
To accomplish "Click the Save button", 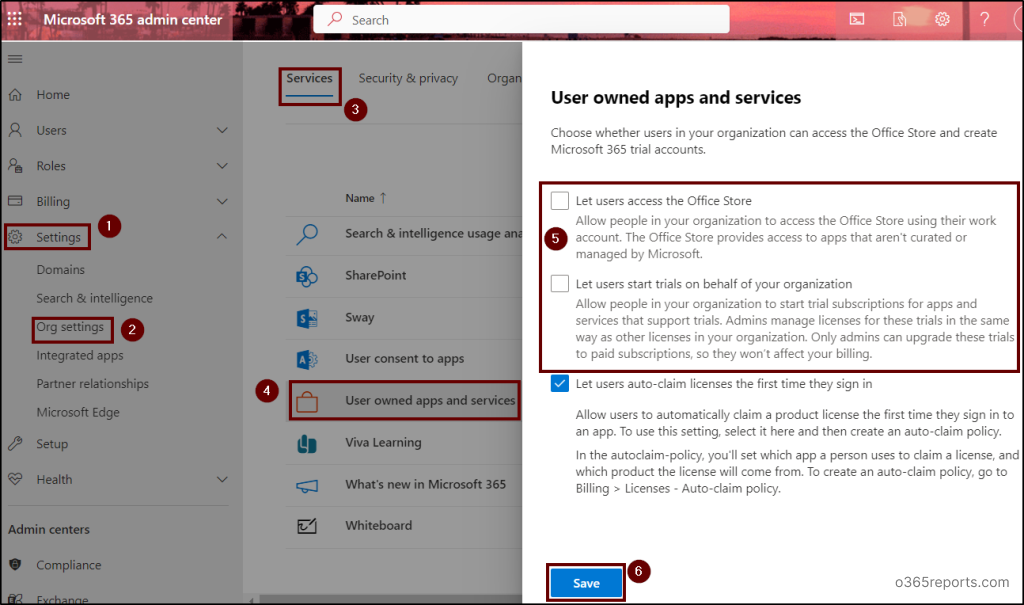I will (x=586, y=583).
